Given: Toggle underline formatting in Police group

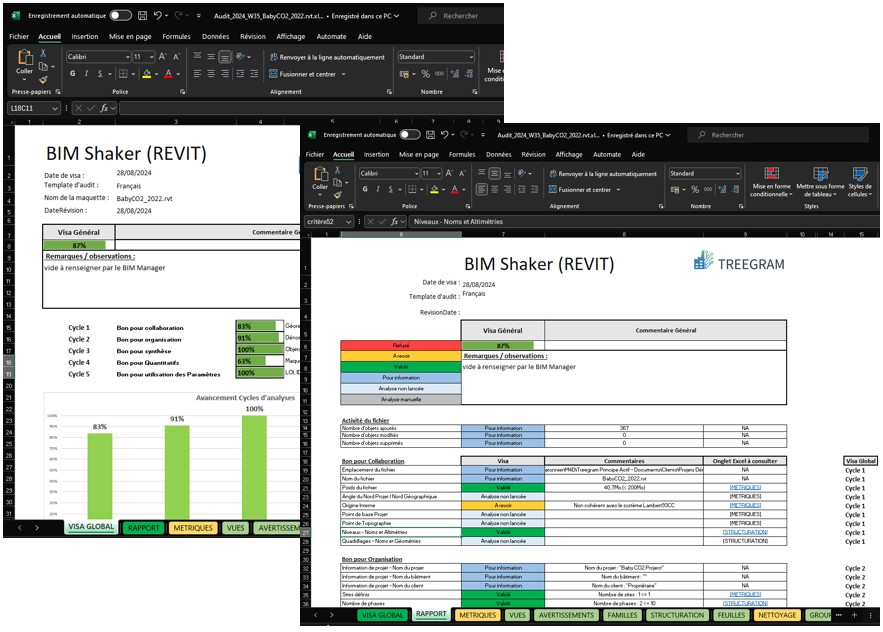Looking at the screenshot, I should (x=389, y=188).
